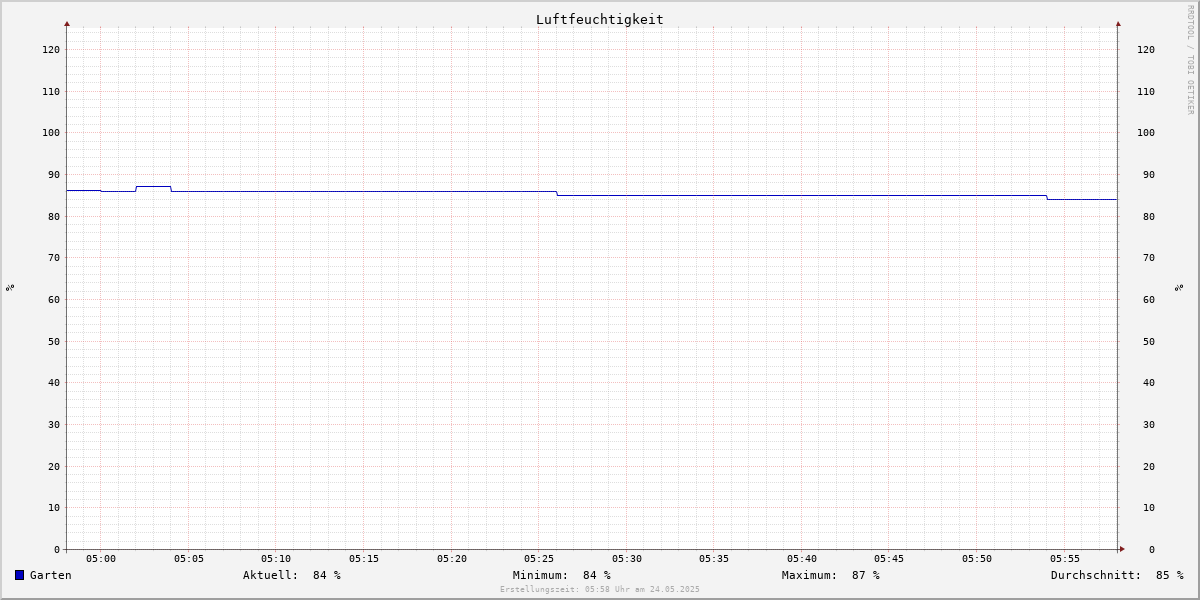Click the humidity line drop at 05:26
The height and width of the screenshot is (600, 1200).
point(557,193)
